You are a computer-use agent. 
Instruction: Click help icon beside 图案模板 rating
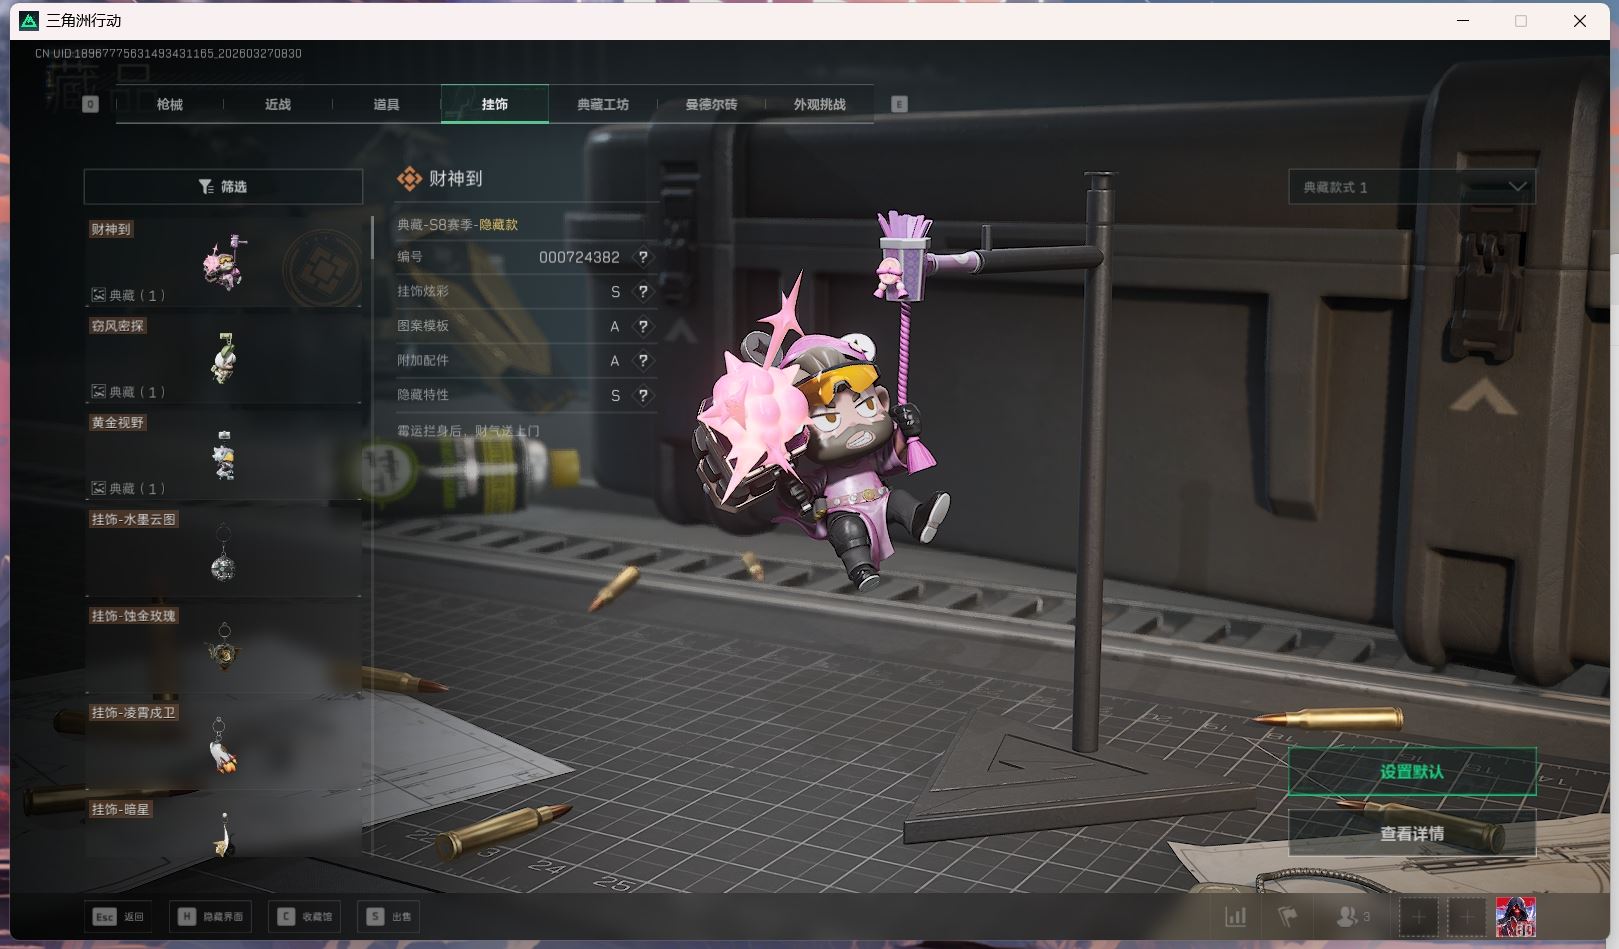[x=643, y=326]
